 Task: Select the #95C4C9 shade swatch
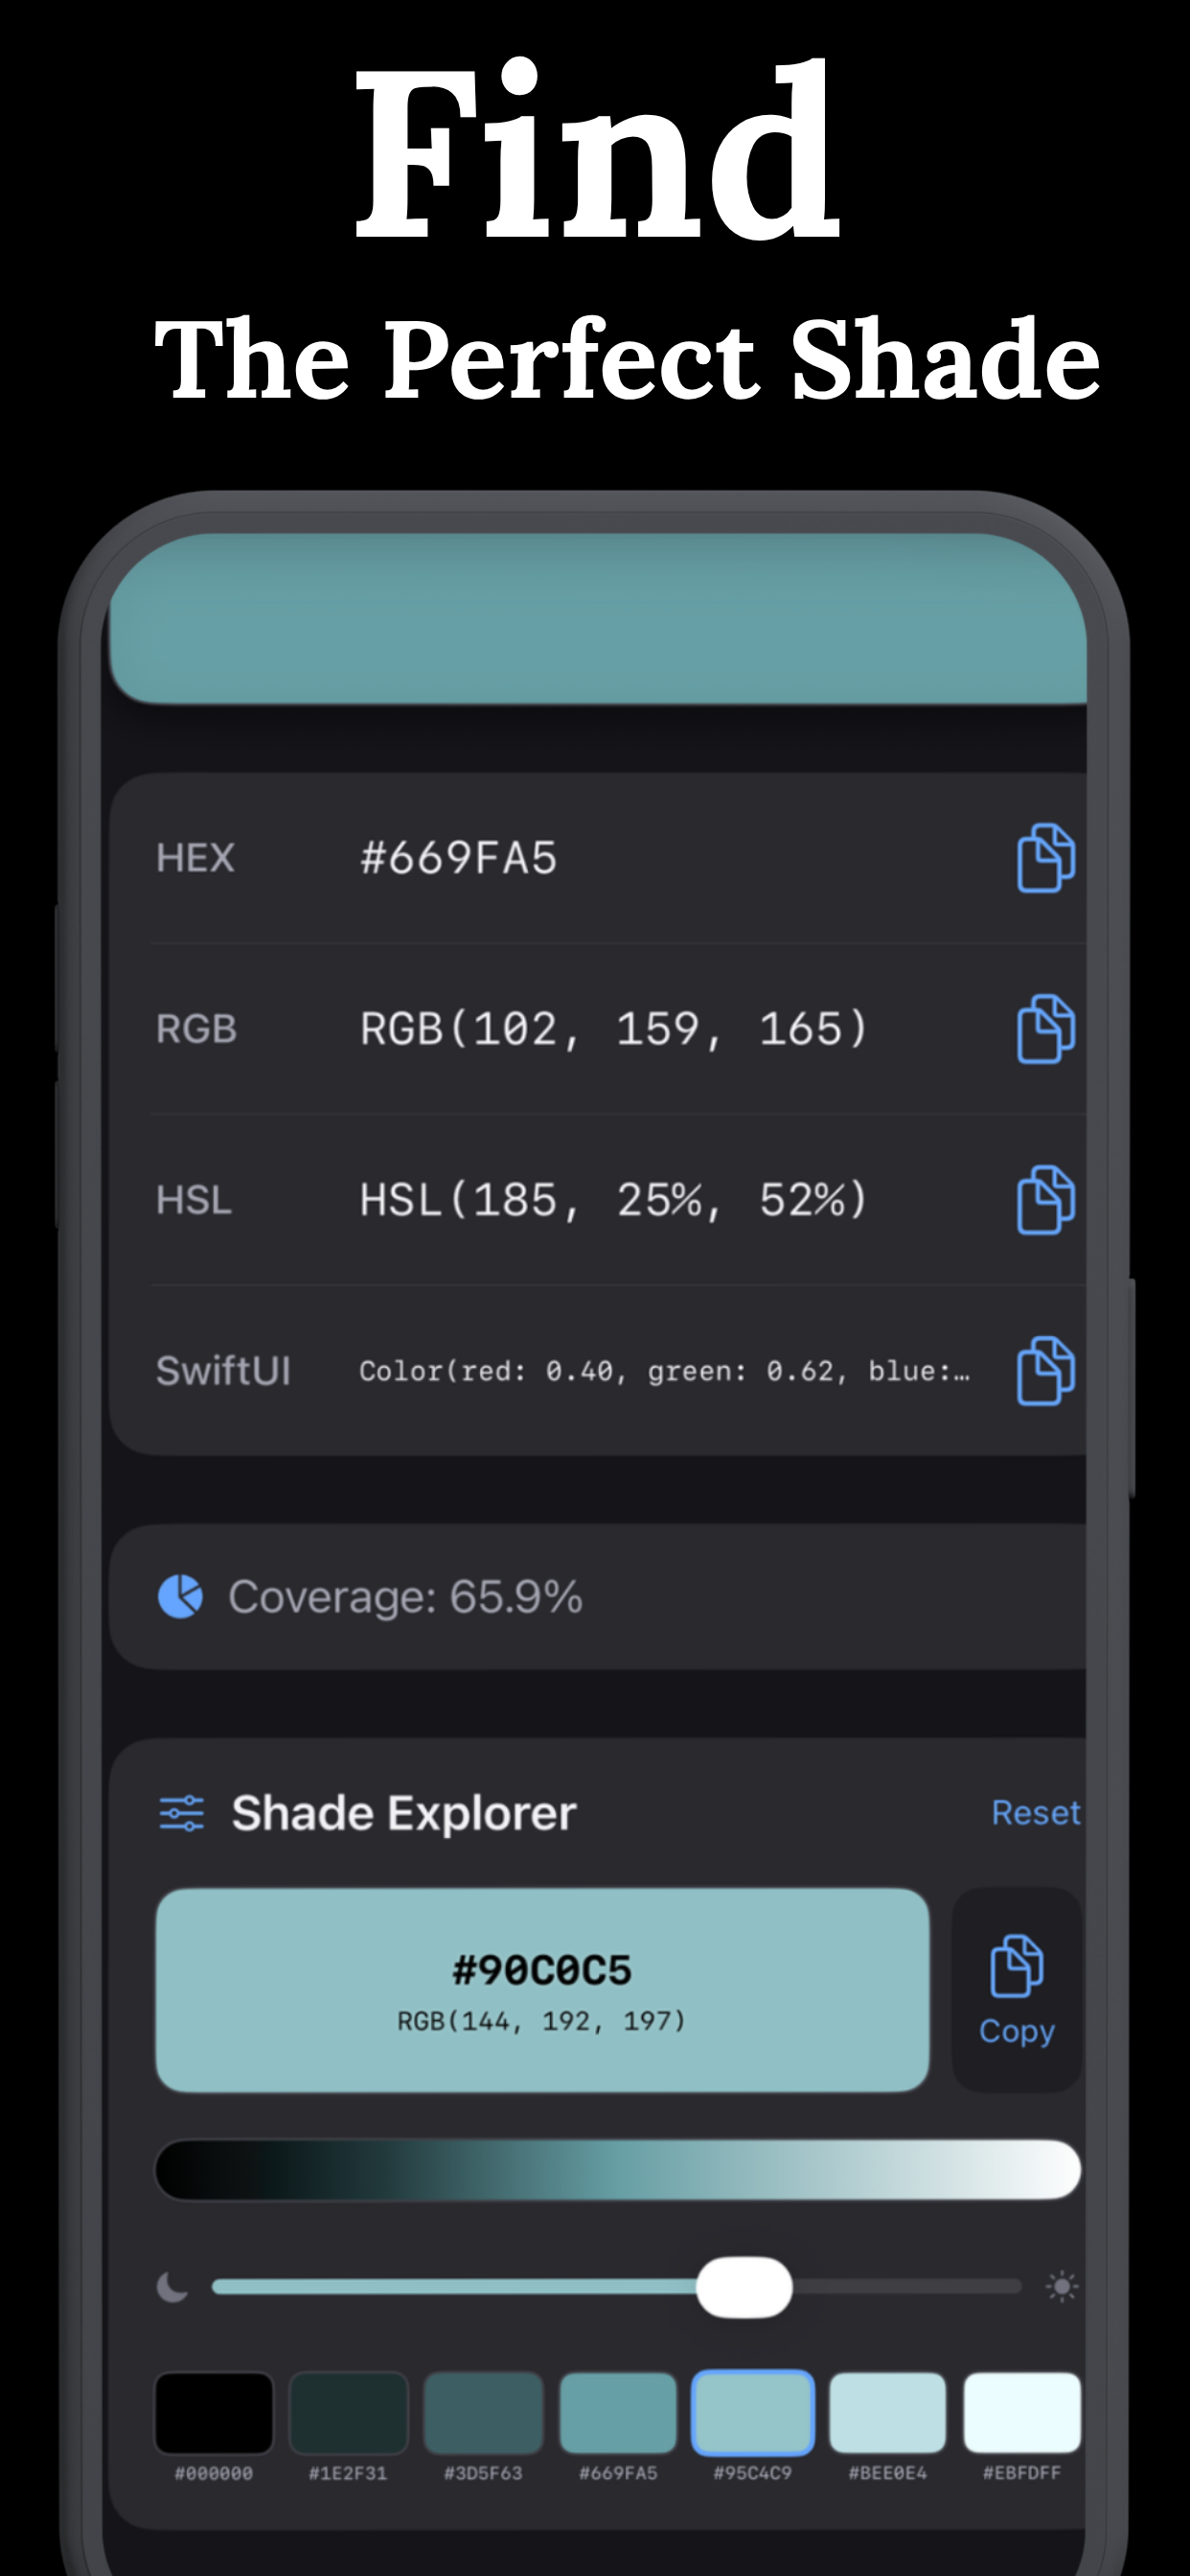click(x=753, y=2412)
